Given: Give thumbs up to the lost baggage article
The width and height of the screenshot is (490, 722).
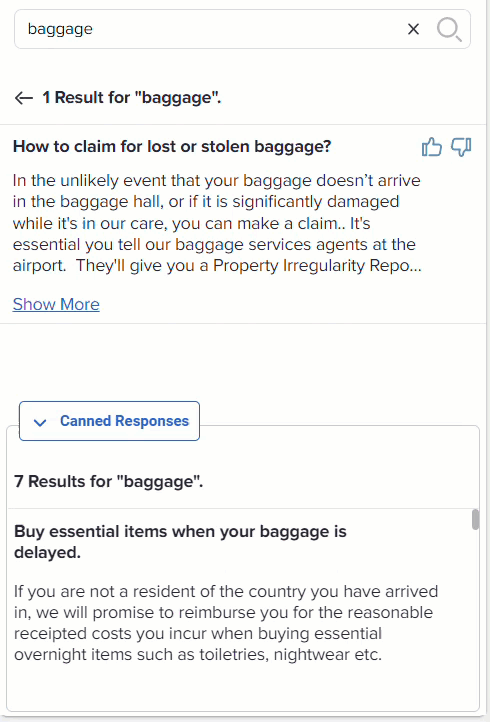Looking at the screenshot, I should tap(432, 147).
